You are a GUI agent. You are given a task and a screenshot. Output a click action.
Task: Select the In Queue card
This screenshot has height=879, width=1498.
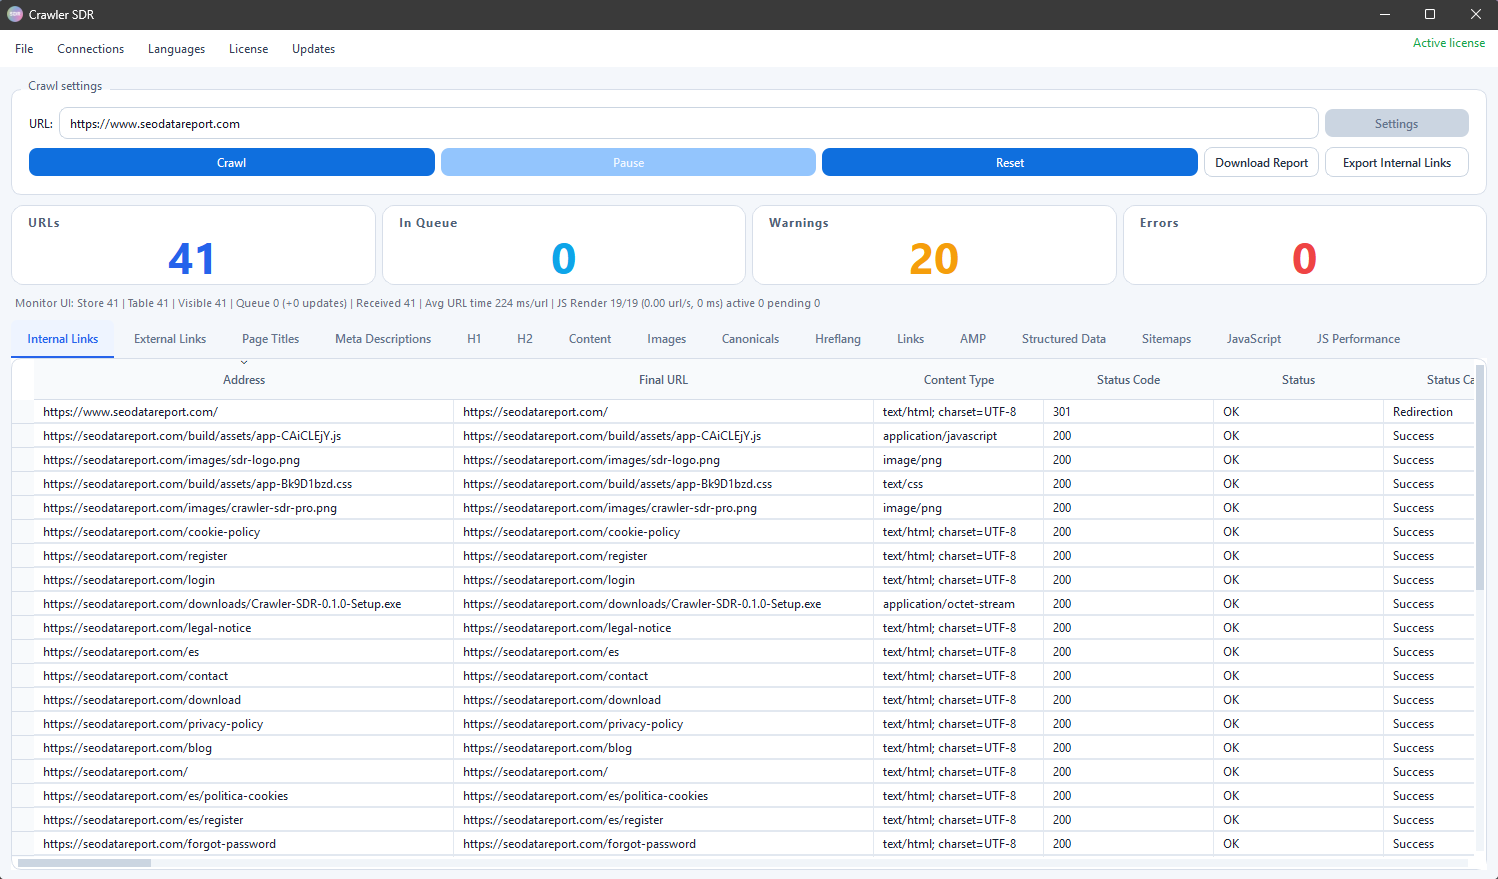point(564,245)
